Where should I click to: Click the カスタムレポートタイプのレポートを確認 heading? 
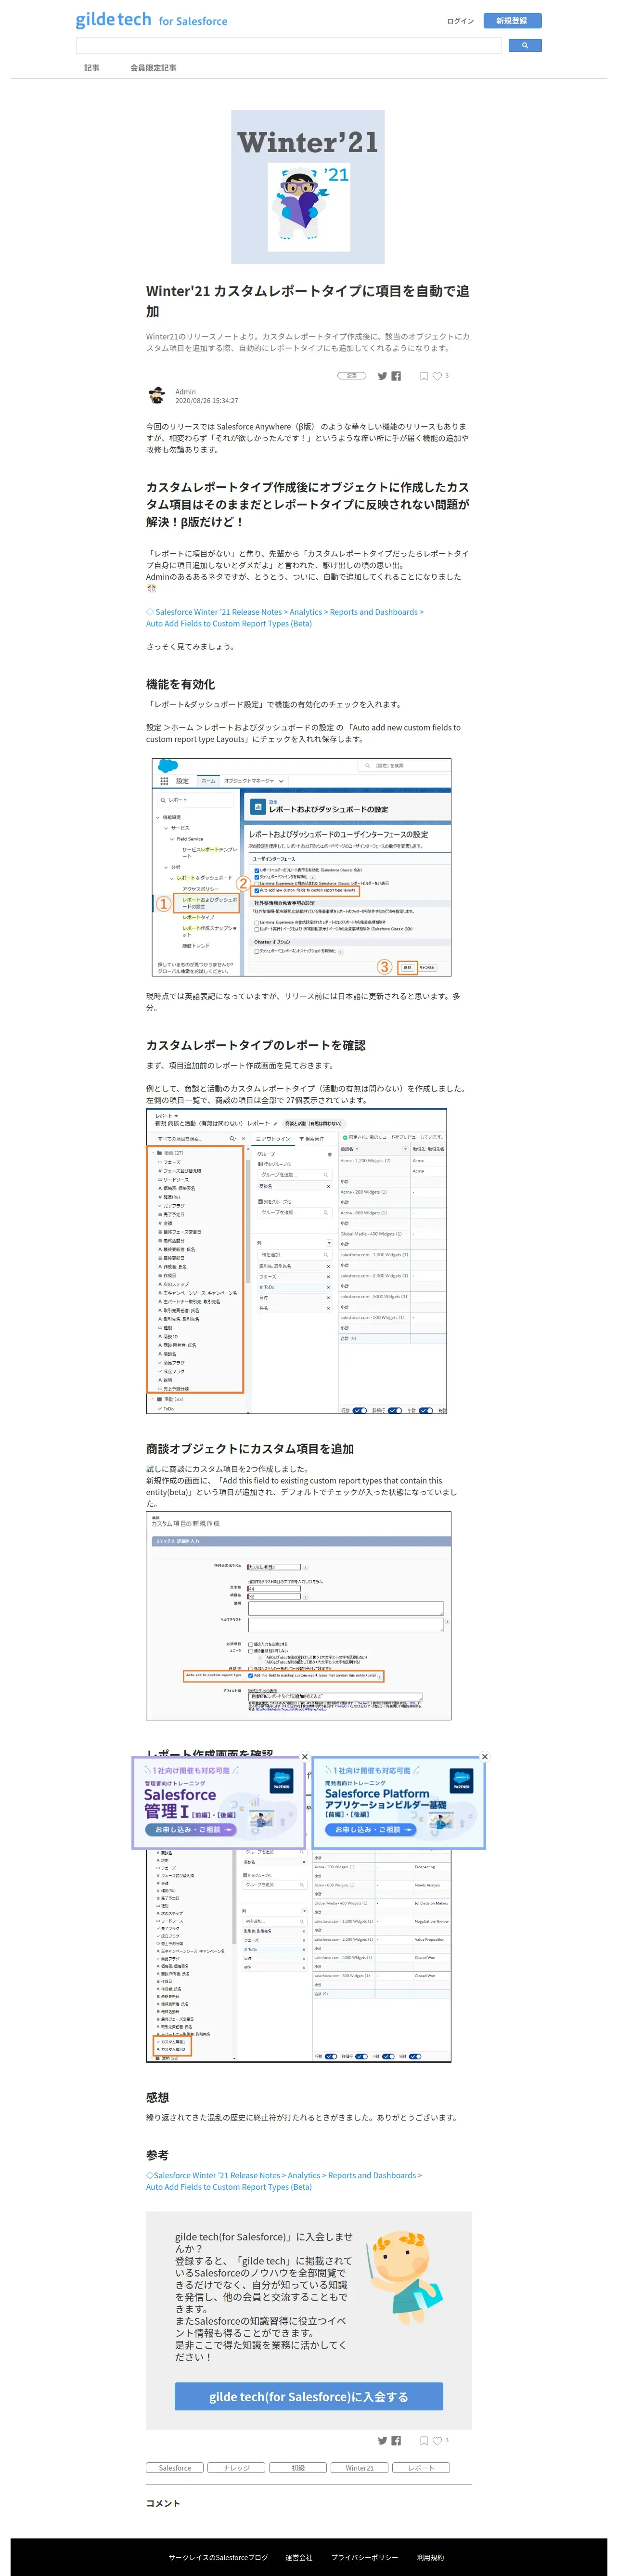click(x=256, y=1045)
